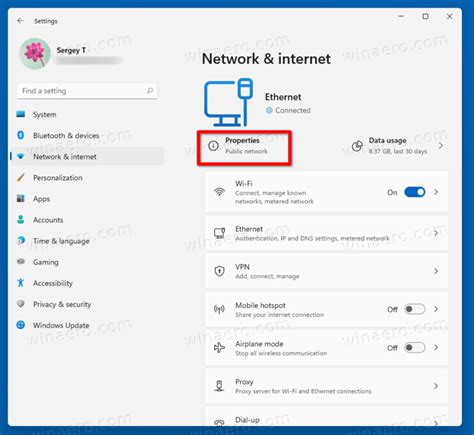Click the Proxy server icon
The width and height of the screenshot is (474, 435).
pos(219,386)
